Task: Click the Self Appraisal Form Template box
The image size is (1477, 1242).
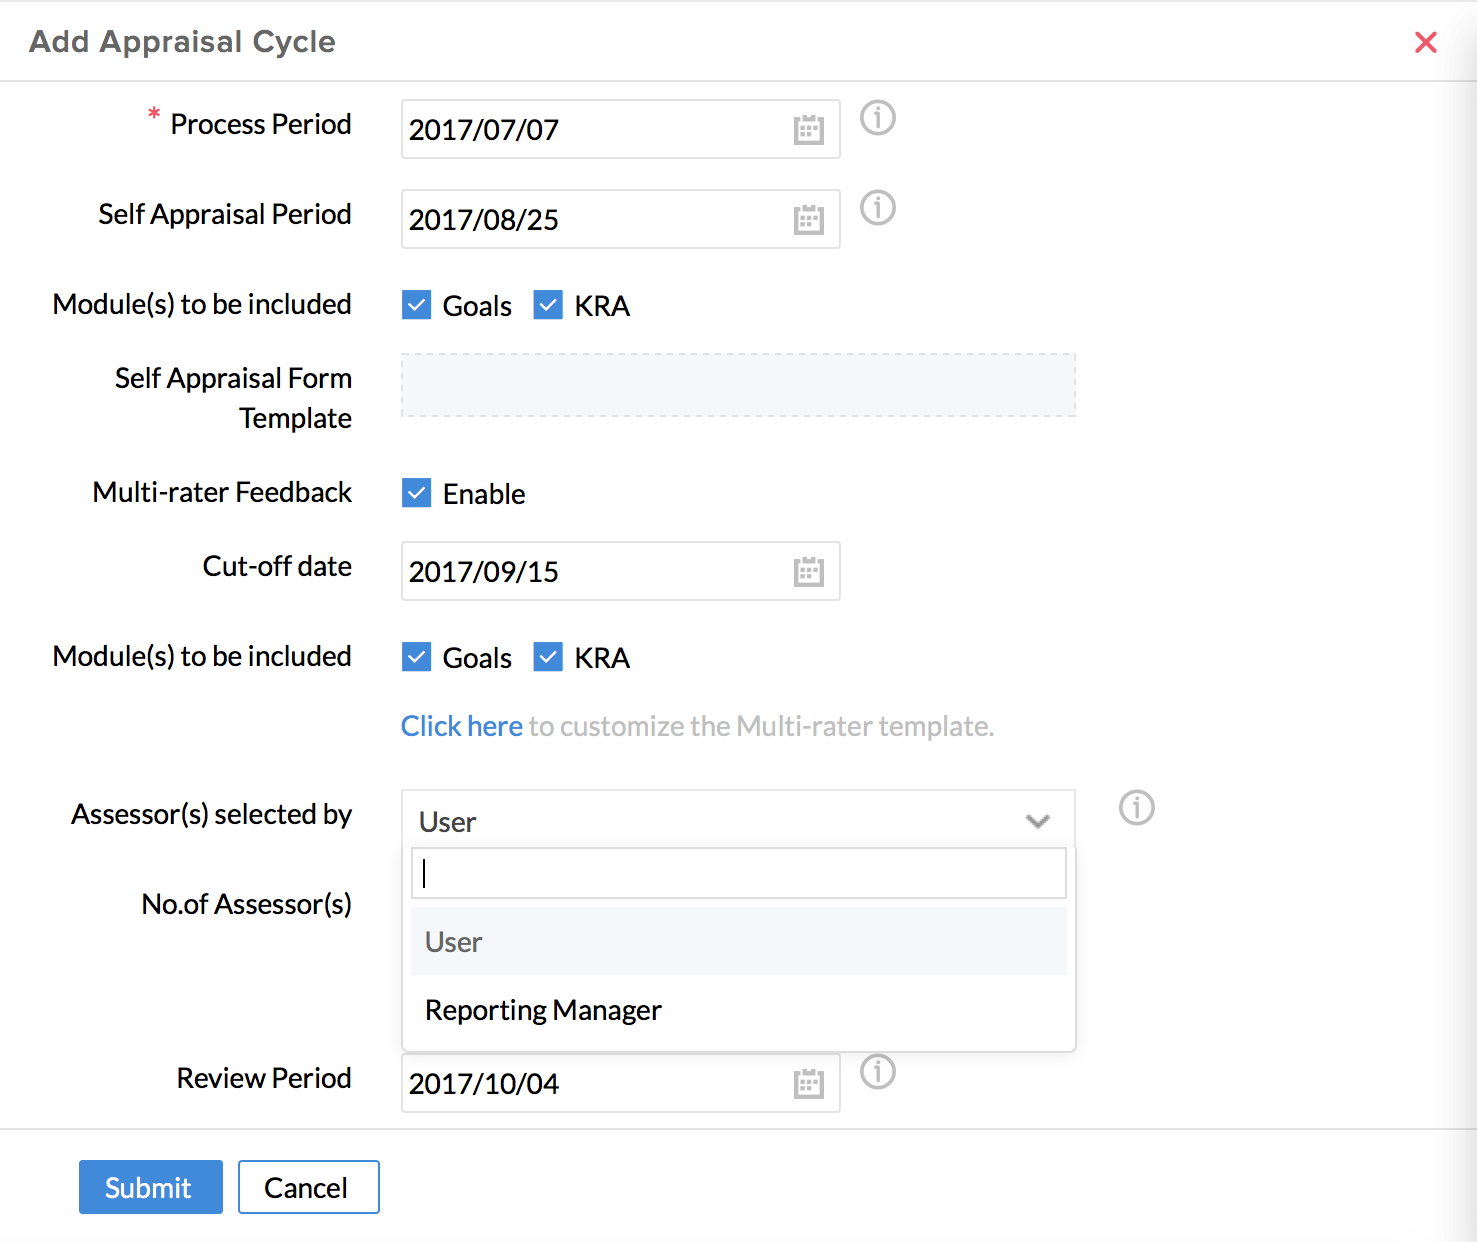Action: click(738, 385)
